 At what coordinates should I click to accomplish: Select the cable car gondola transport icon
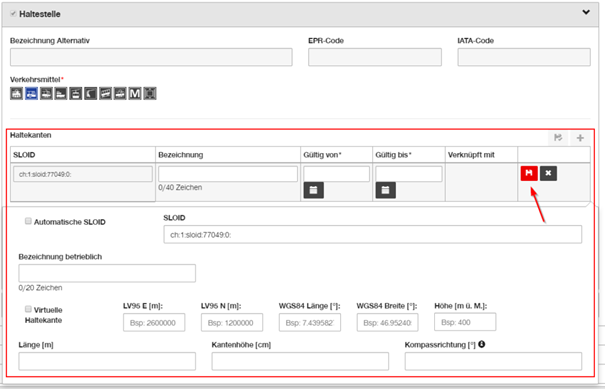(x=76, y=93)
